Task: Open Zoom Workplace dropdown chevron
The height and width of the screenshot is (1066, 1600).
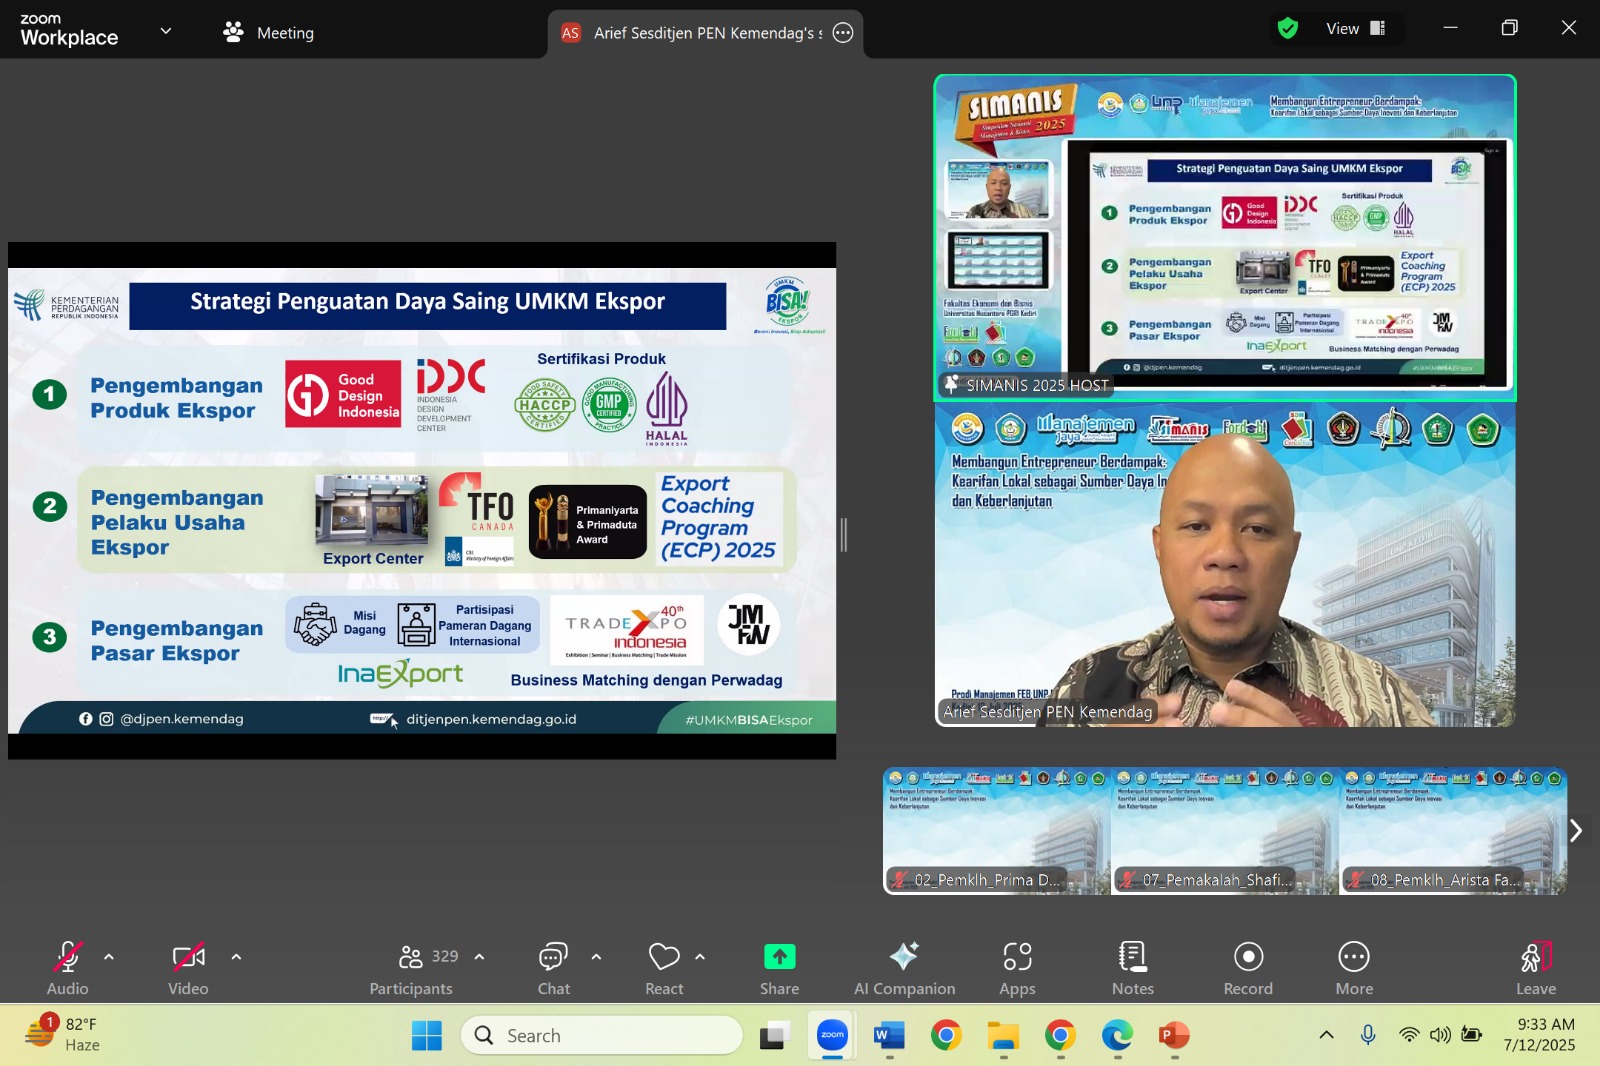Action: pos(166,31)
